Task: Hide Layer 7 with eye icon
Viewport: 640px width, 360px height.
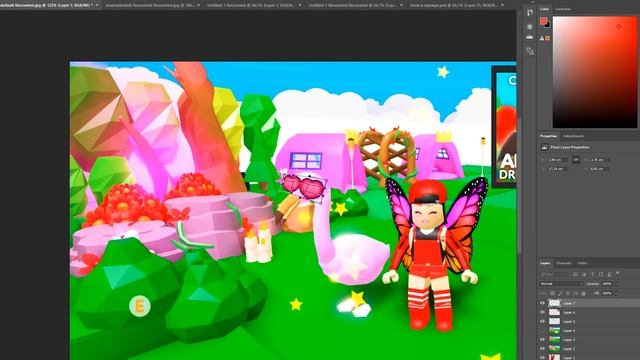Action: (x=542, y=303)
